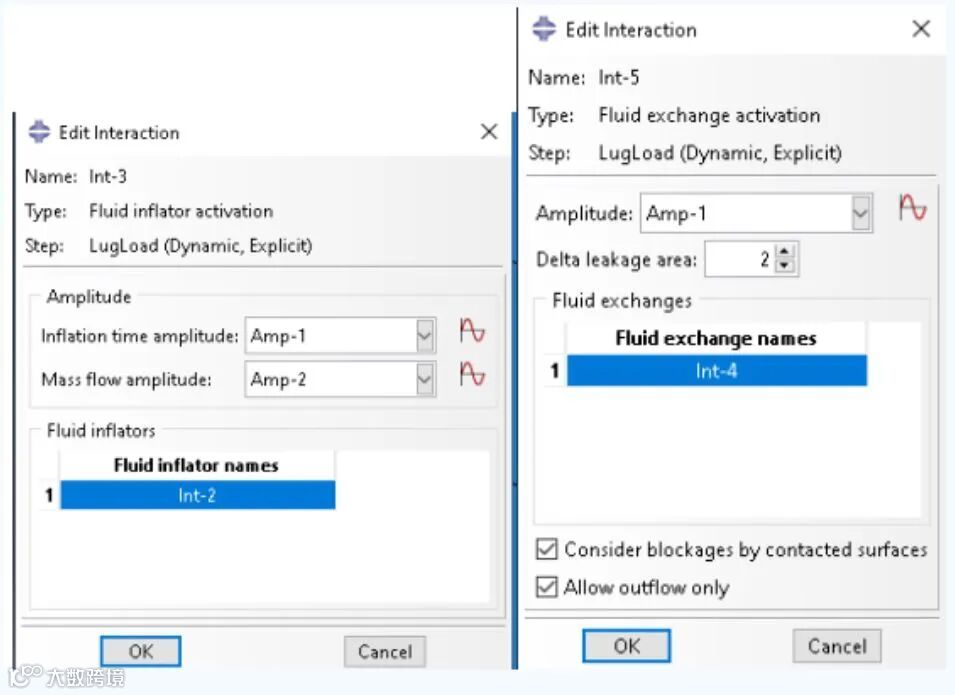Open Mass flow amplitude dropdown

(x=425, y=379)
